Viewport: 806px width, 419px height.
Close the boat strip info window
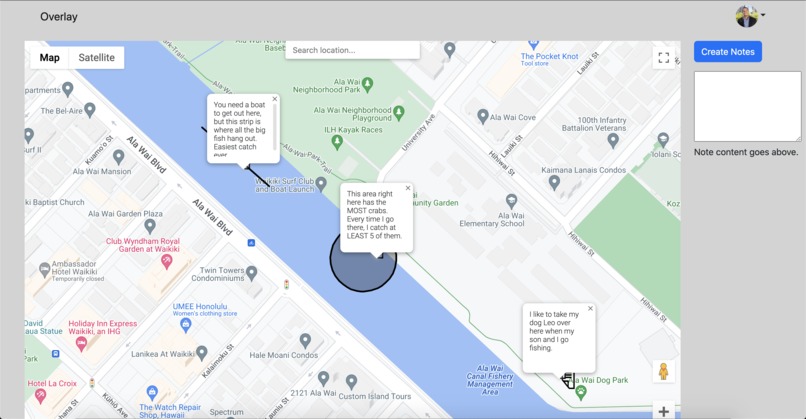click(274, 99)
